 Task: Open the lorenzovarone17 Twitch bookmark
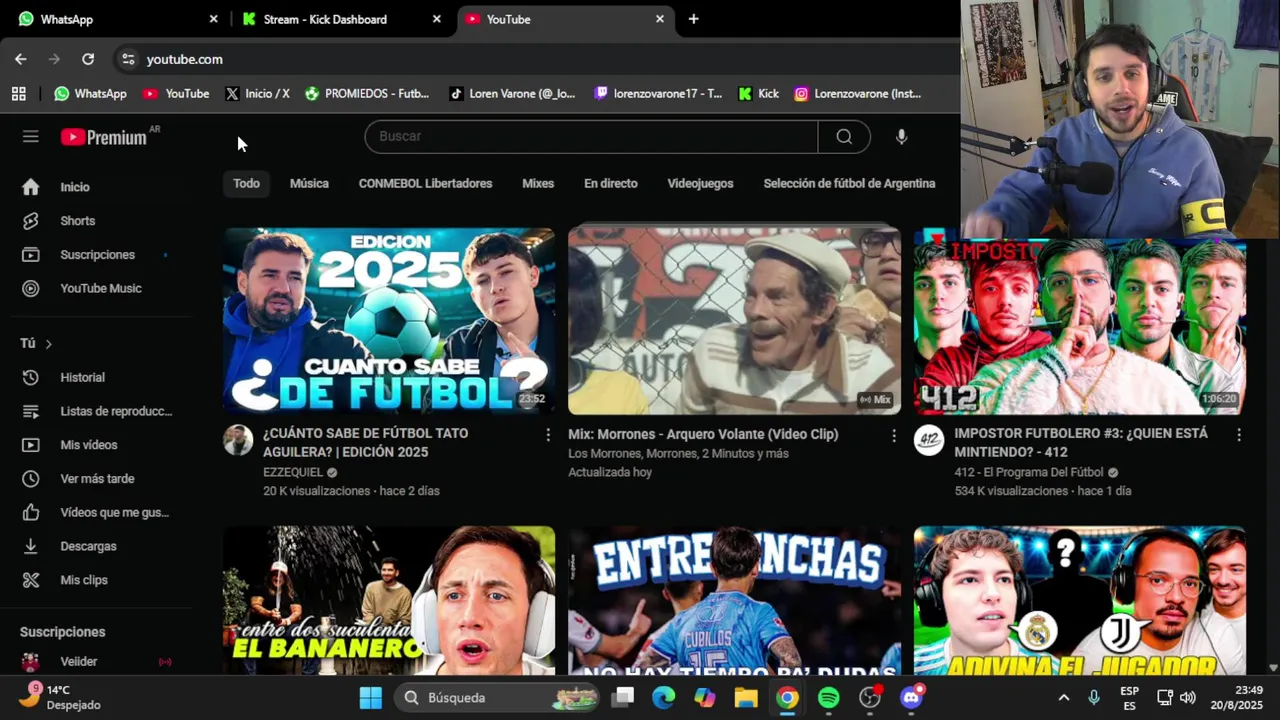(x=658, y=94)
